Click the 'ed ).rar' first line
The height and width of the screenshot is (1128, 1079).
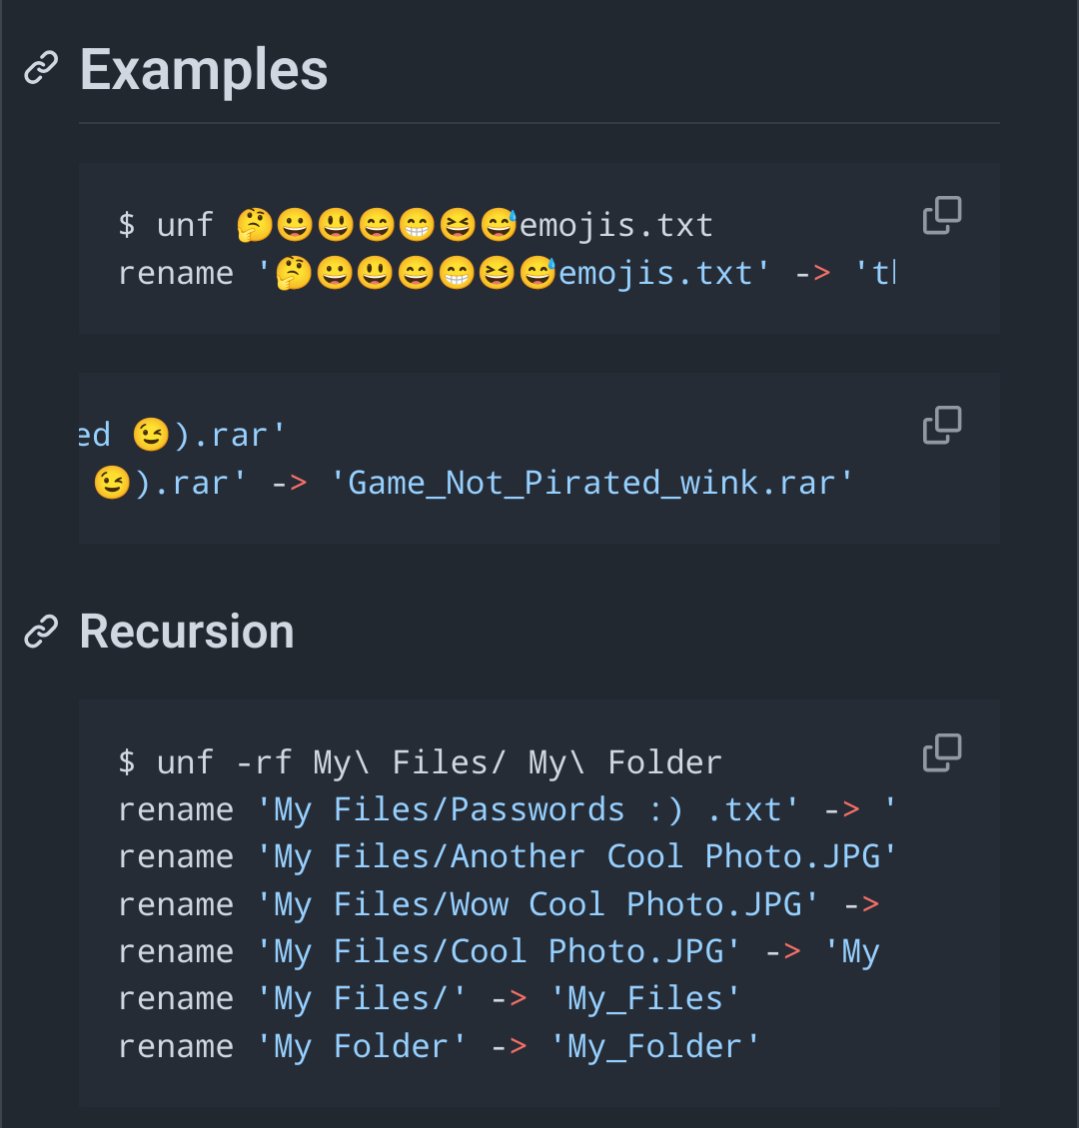[x=183, y=435]
